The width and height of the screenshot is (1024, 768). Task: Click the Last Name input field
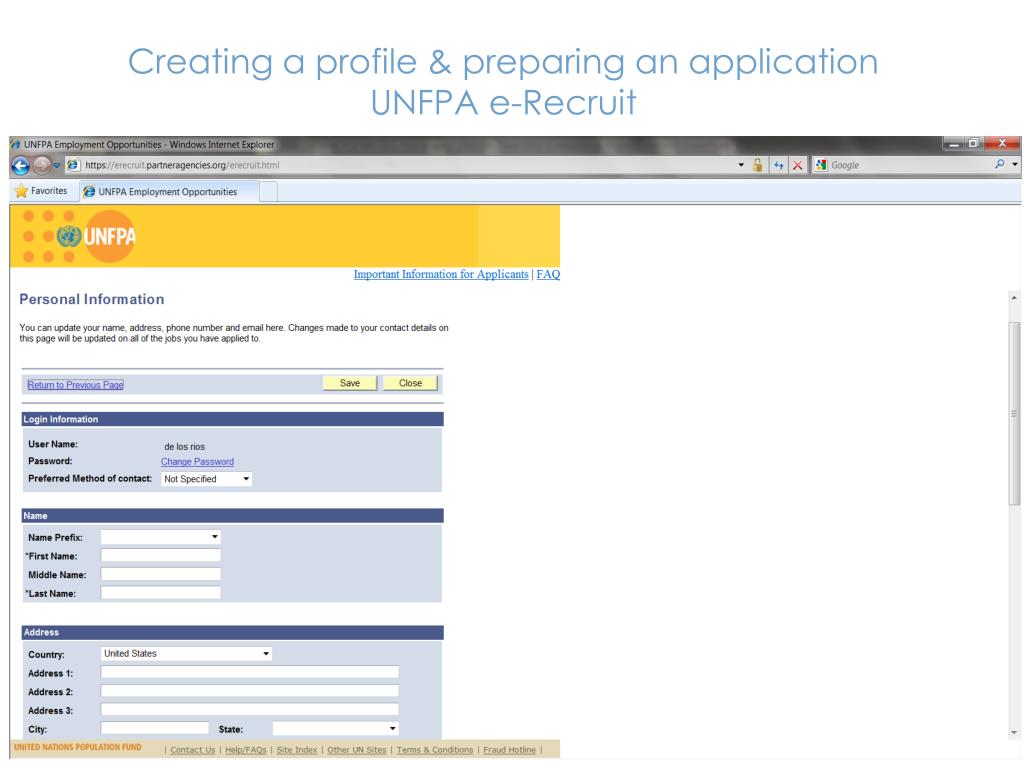(161, 593)
